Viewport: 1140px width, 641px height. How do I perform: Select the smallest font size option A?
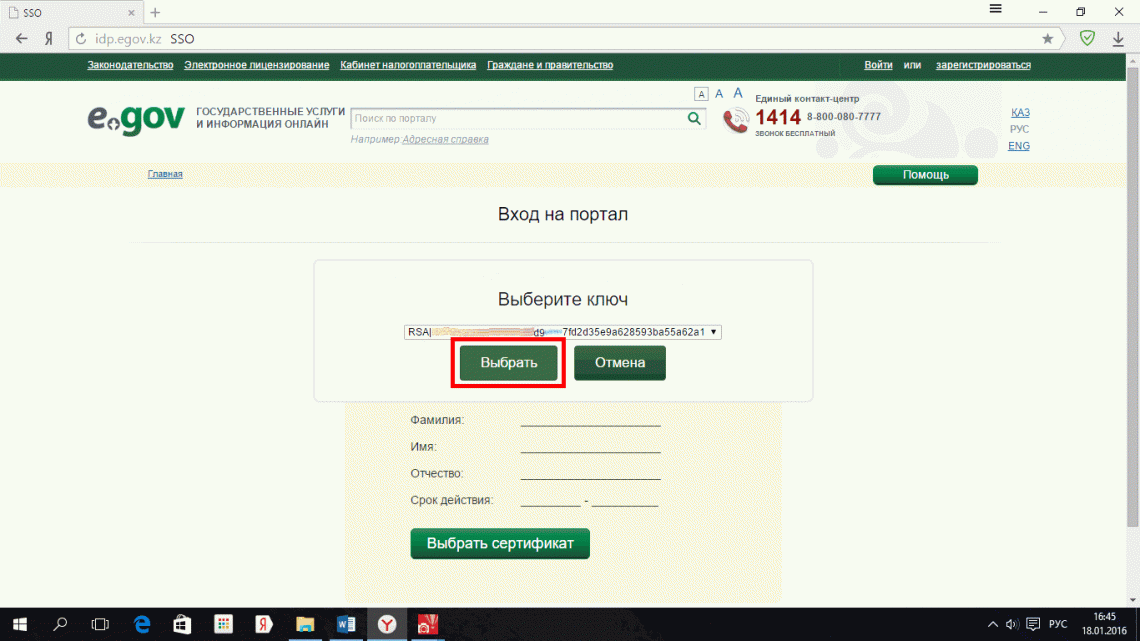701,93
